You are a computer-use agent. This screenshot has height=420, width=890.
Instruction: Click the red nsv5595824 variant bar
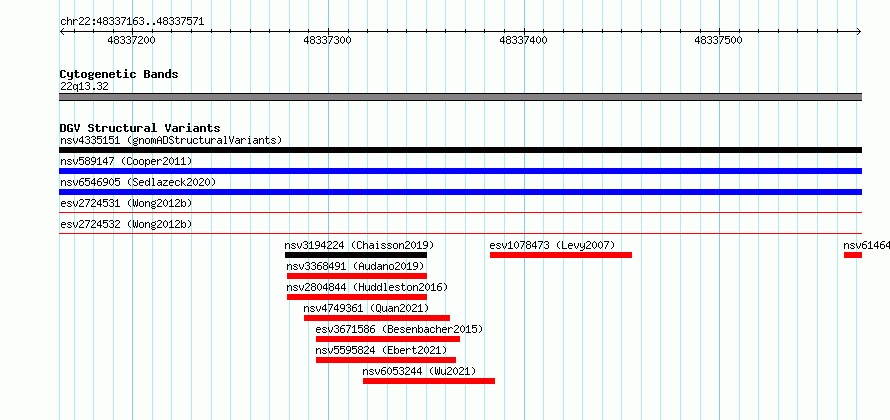[386, 360]
